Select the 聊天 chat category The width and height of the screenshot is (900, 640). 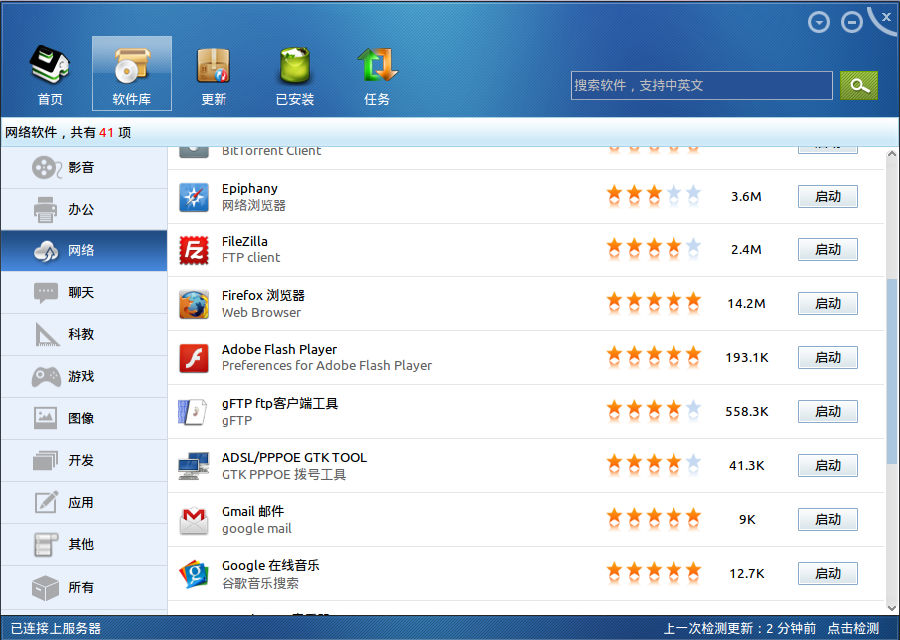[x=84, y=293]
